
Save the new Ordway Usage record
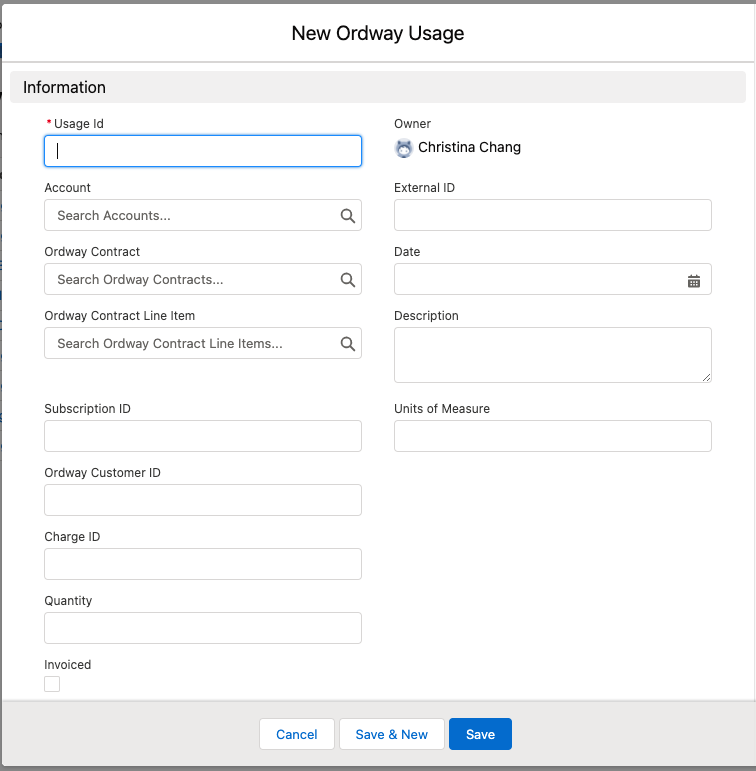click(480, 734)
